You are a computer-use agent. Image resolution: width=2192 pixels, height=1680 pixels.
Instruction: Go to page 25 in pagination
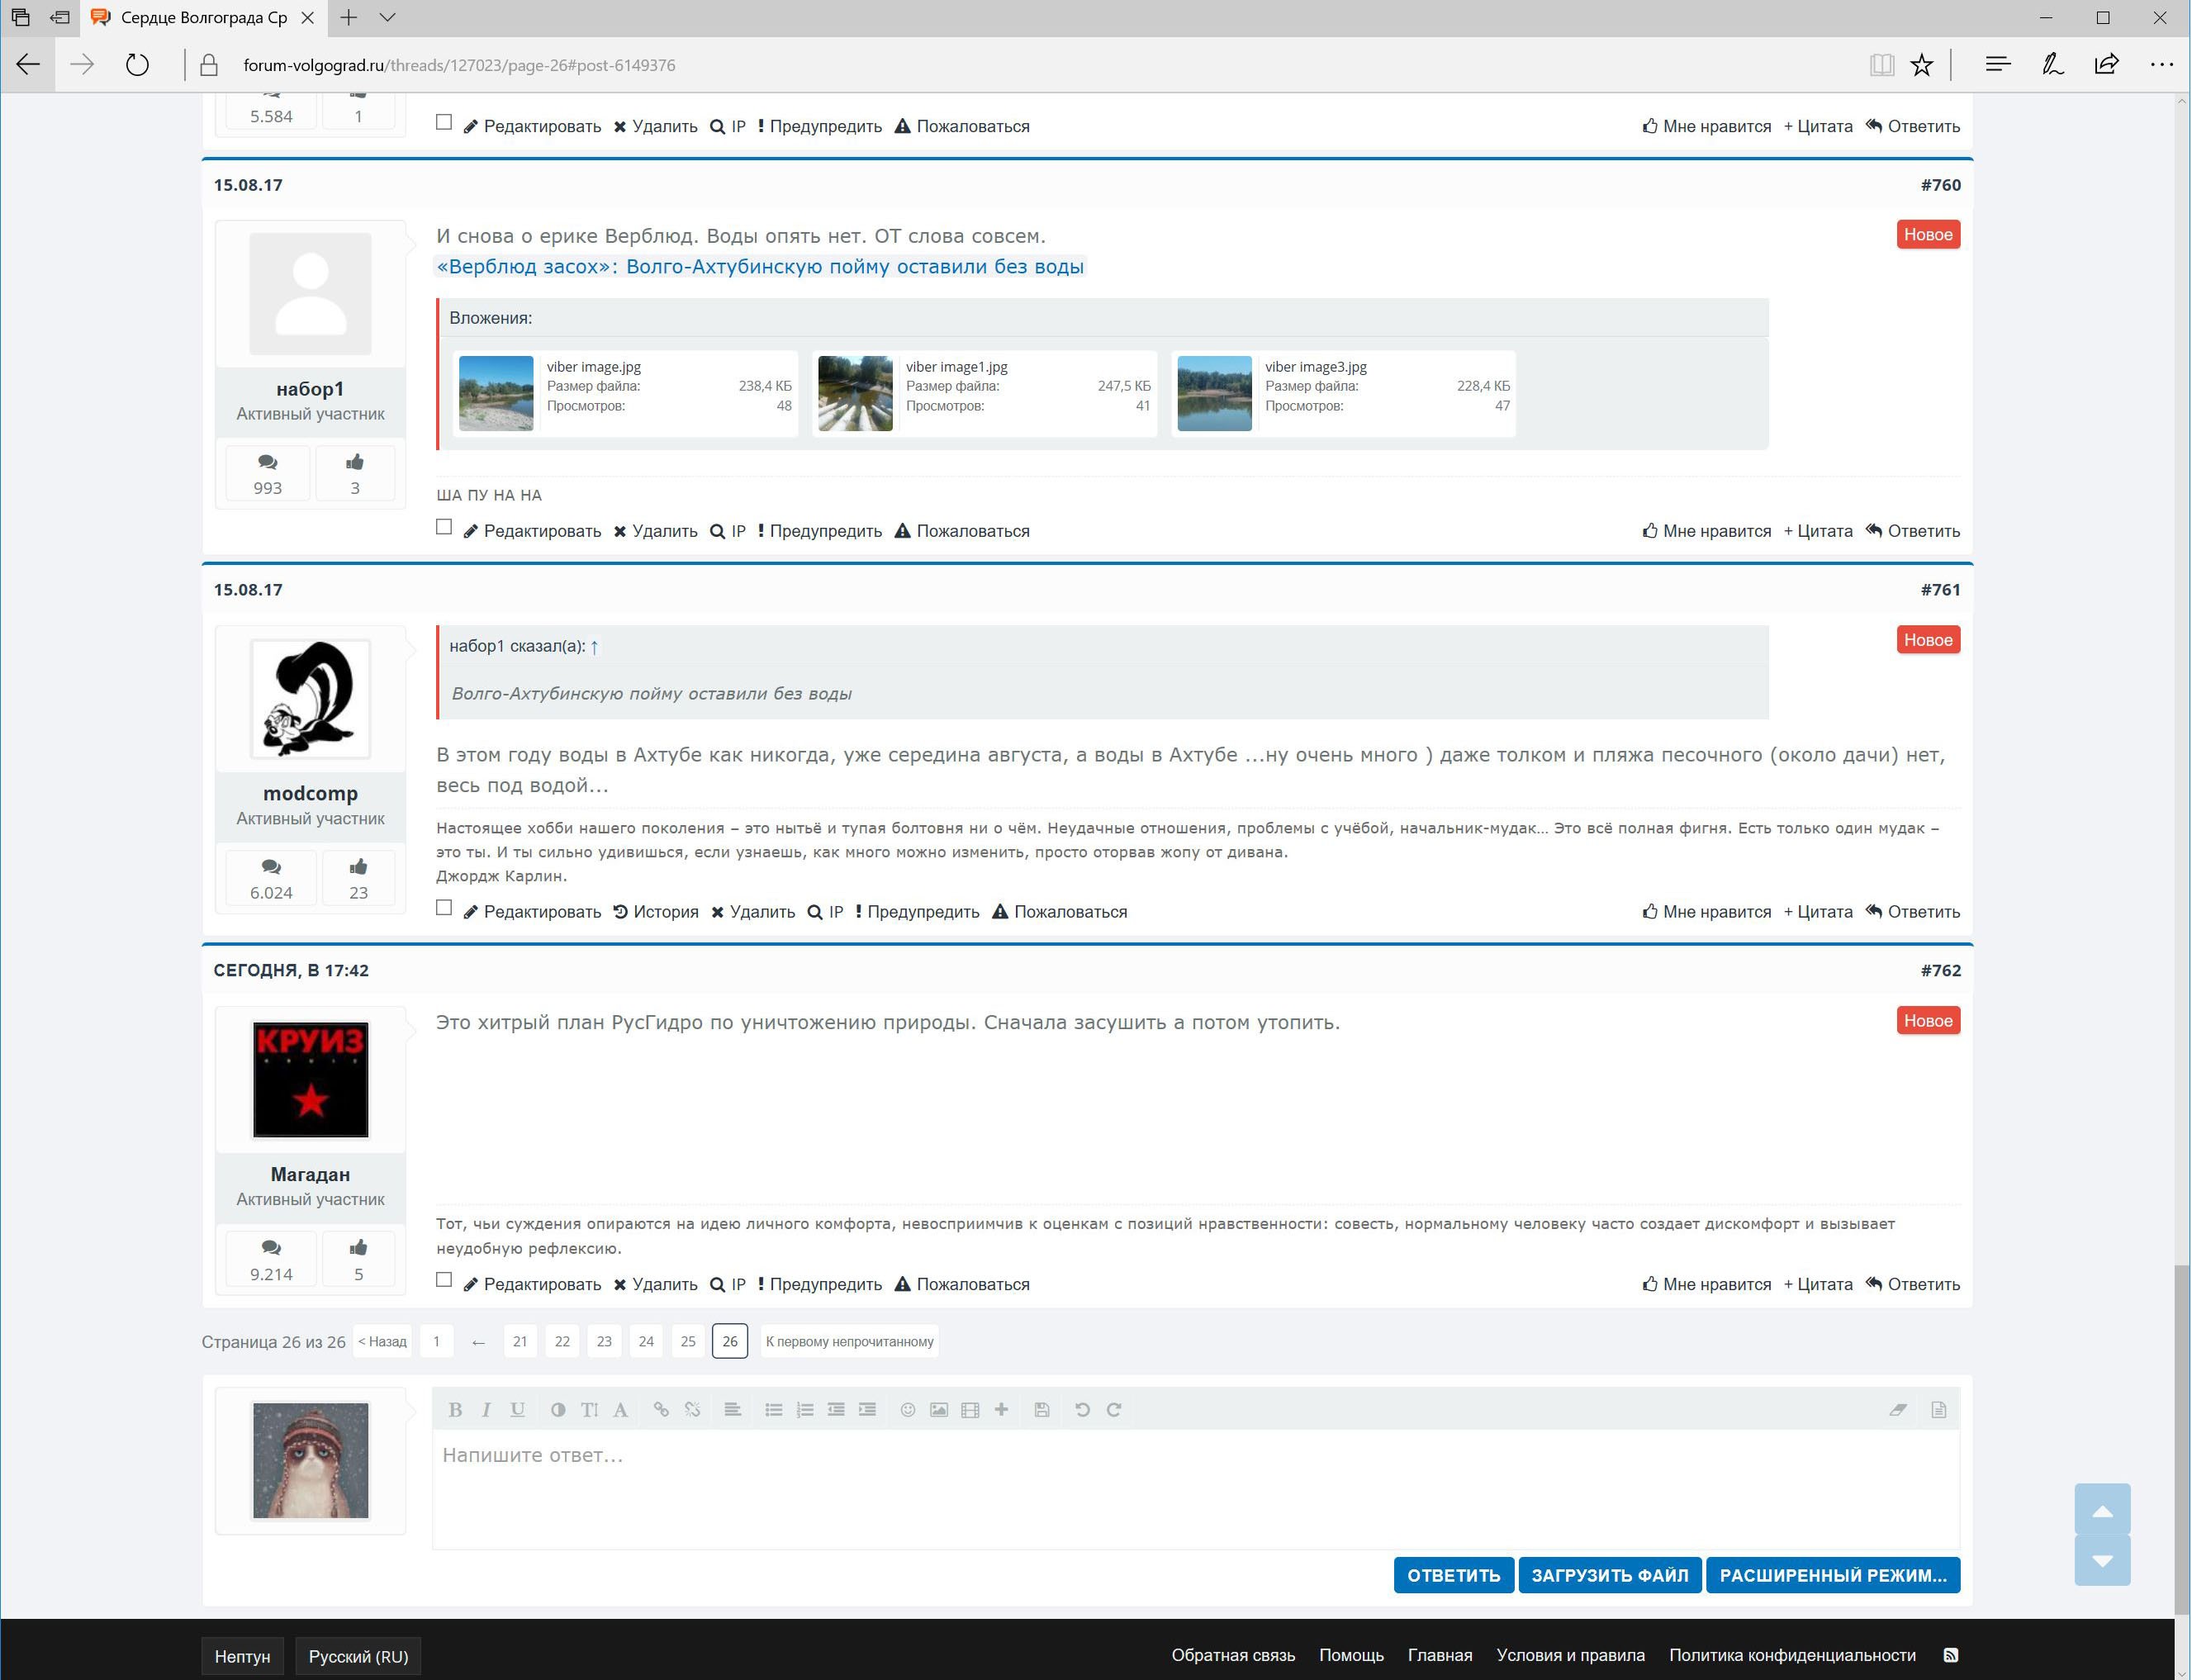[x=688, y=1342]
